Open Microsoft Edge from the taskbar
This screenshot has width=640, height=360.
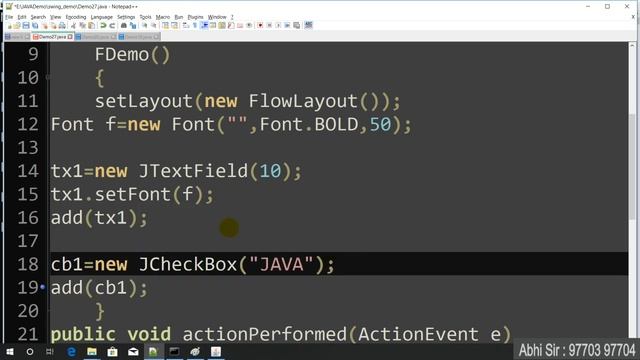tap(71, 351)
